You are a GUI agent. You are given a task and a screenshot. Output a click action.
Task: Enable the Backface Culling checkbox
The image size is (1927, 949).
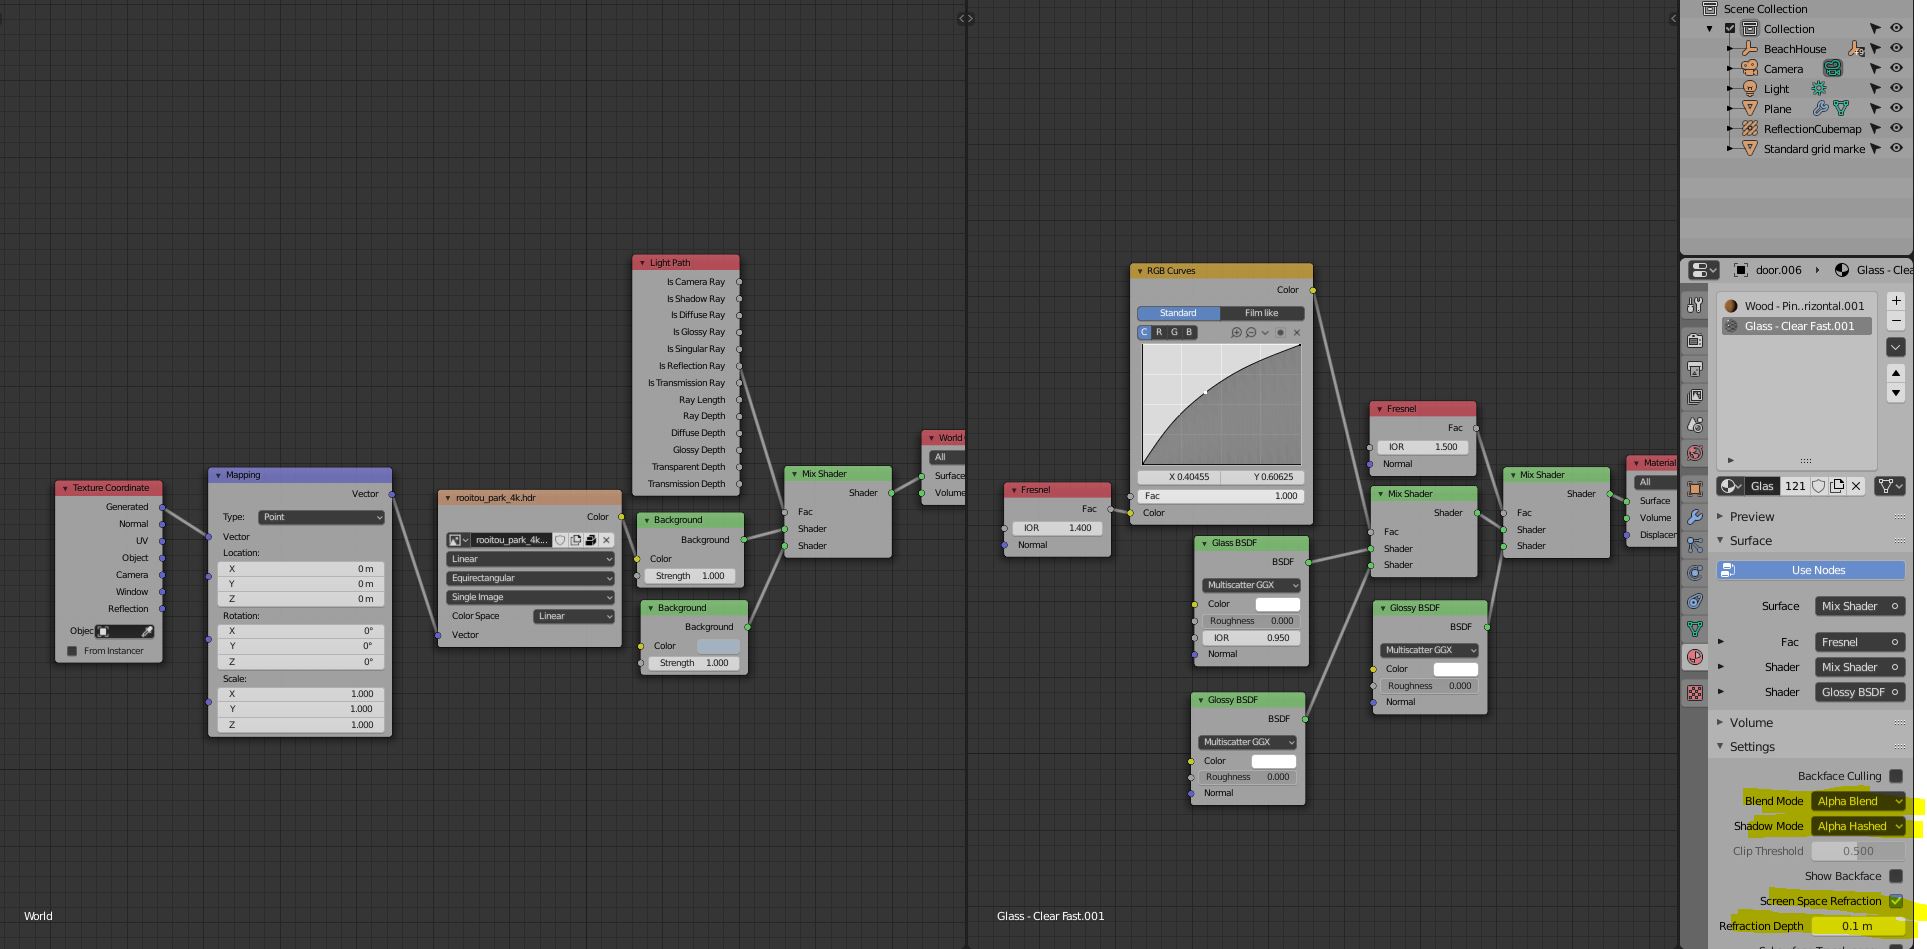1896,776
